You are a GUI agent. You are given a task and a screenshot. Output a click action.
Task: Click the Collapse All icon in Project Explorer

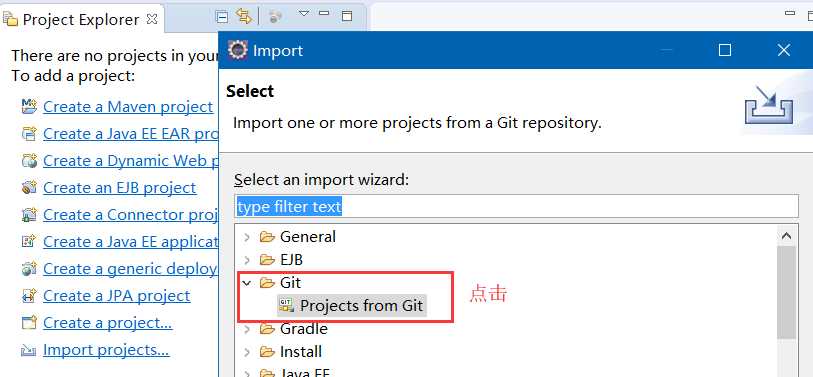click(x=222, y=17)
